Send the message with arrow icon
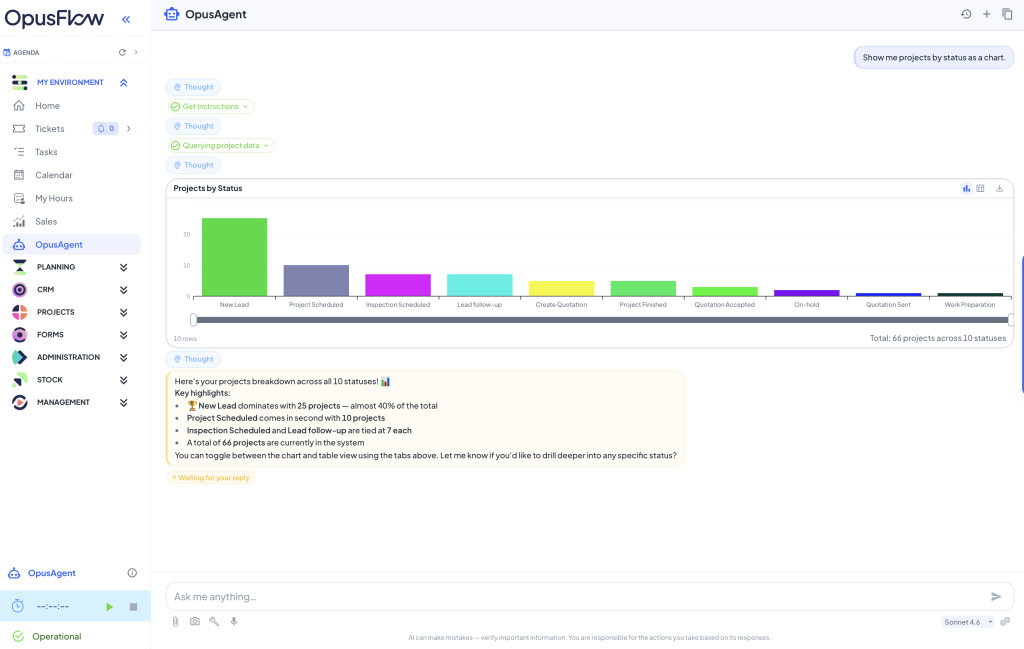Screen dimensions: 1024x649 point(996,597)
